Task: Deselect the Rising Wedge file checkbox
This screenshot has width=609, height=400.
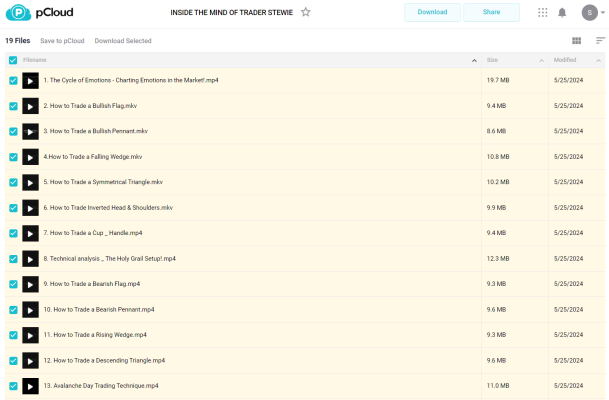Action: pos(13,335)
